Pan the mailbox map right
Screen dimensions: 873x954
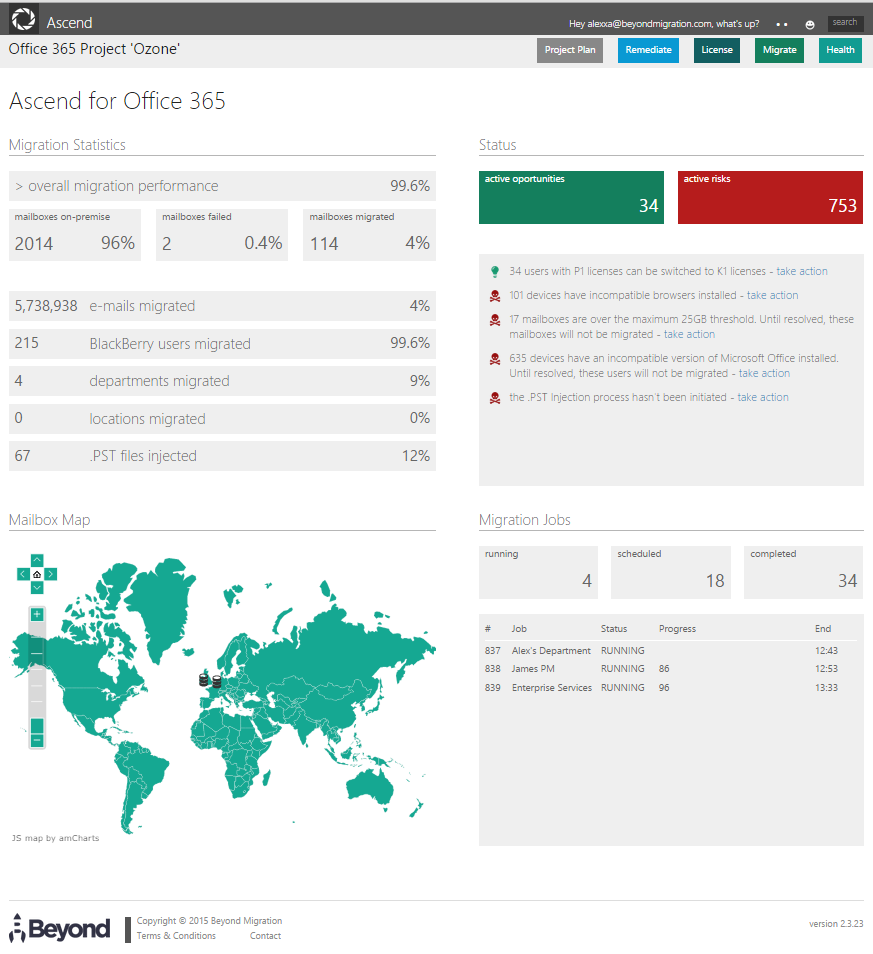(51, 574)
